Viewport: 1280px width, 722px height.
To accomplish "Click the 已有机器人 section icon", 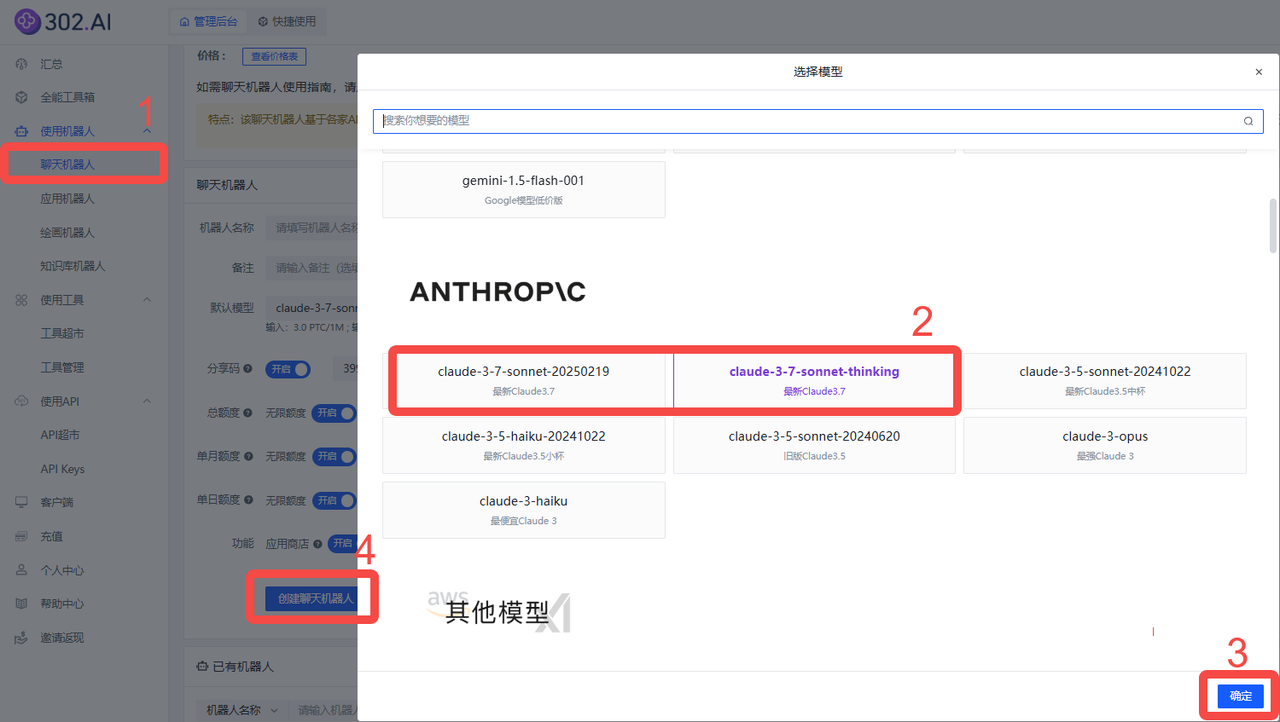I will [x=203, y=666].
